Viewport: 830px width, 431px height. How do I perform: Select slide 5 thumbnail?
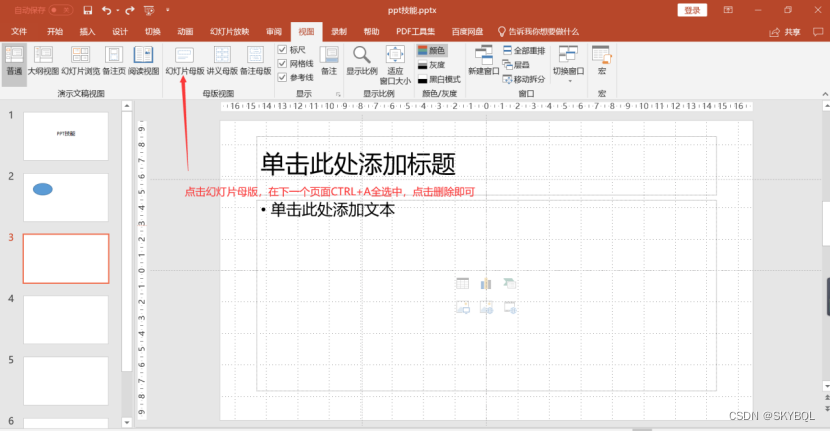[x=66, y=381]
